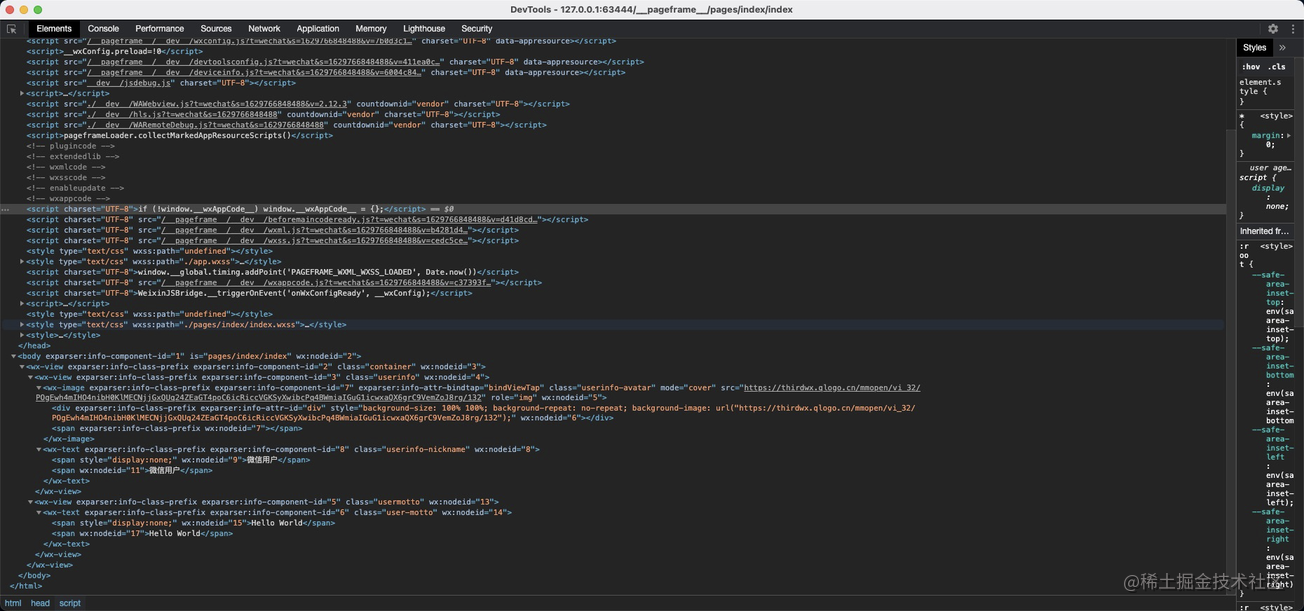The height and width of the screenshot is (611, 1304).
Task: Open the Performance tab
Action: pos(160,29)
